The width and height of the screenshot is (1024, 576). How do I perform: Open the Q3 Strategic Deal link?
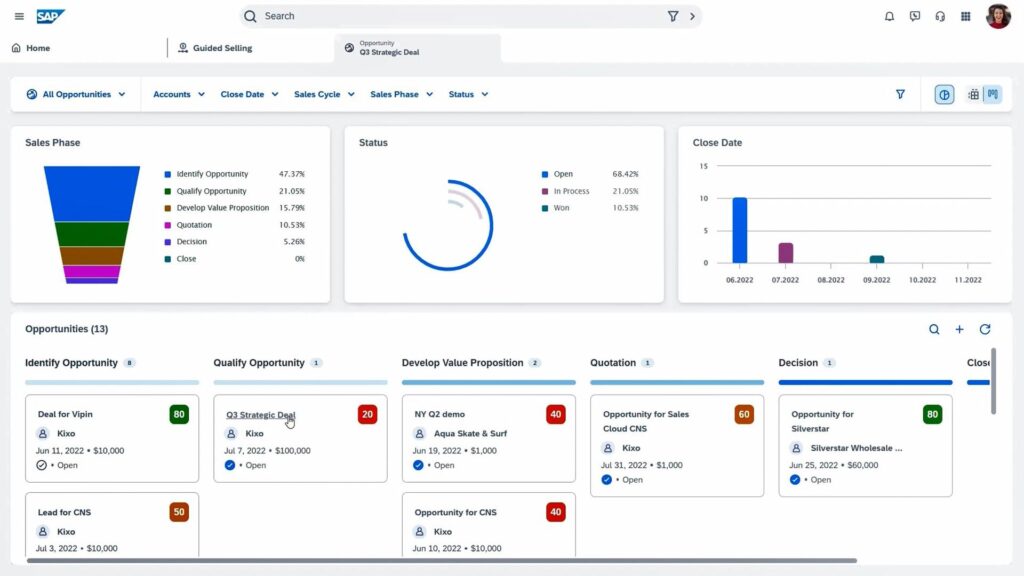tap(258, 414)
